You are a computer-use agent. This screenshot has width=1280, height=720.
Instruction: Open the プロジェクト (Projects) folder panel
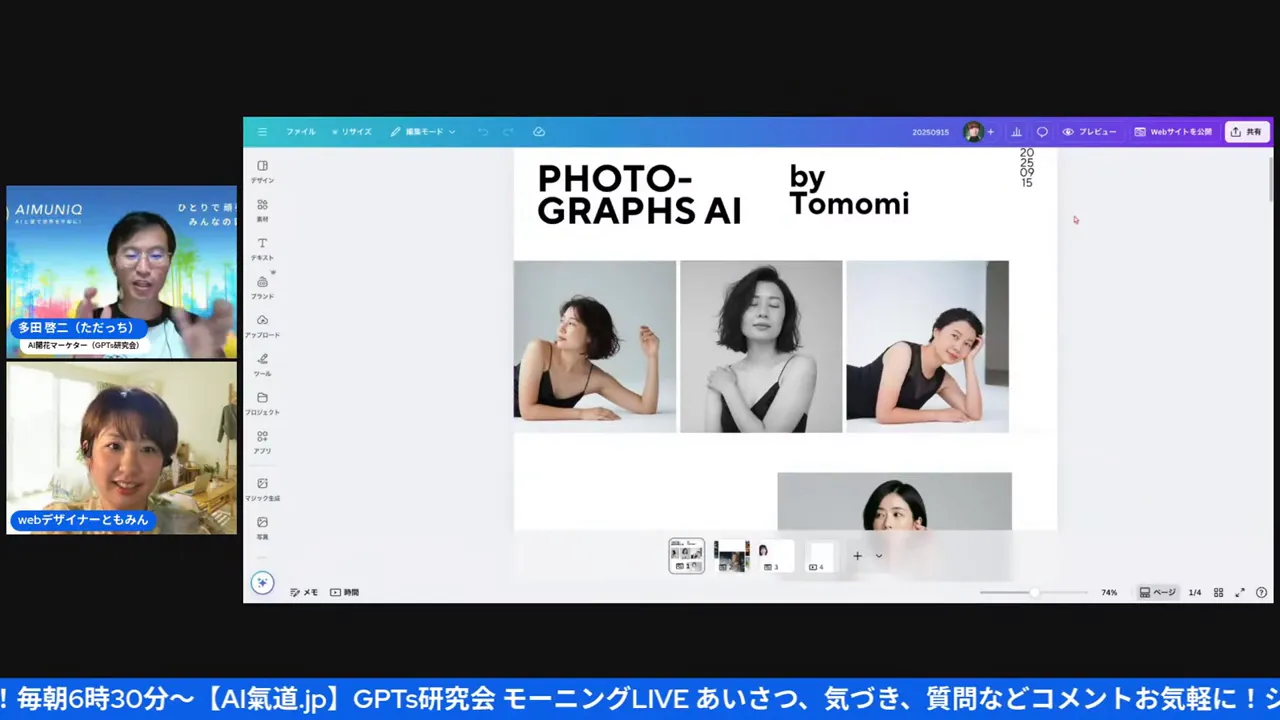(x=262, y=403)
